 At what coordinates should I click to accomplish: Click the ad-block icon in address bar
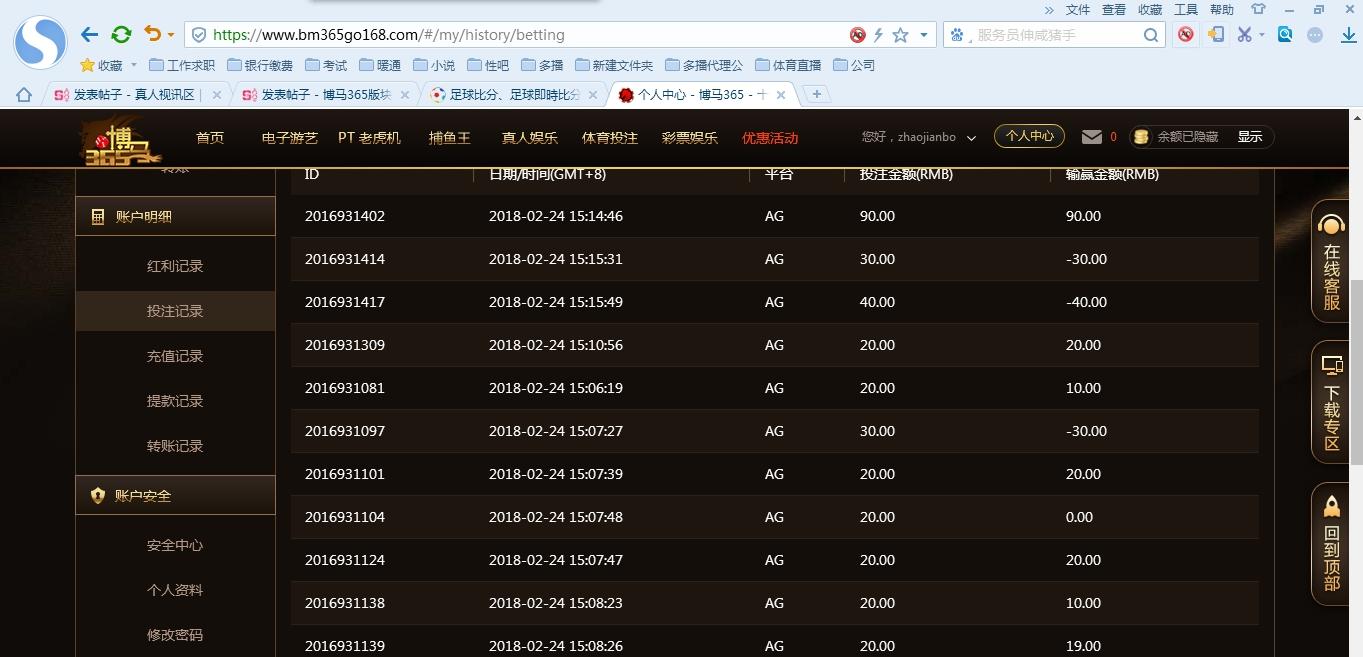point(857,35)
